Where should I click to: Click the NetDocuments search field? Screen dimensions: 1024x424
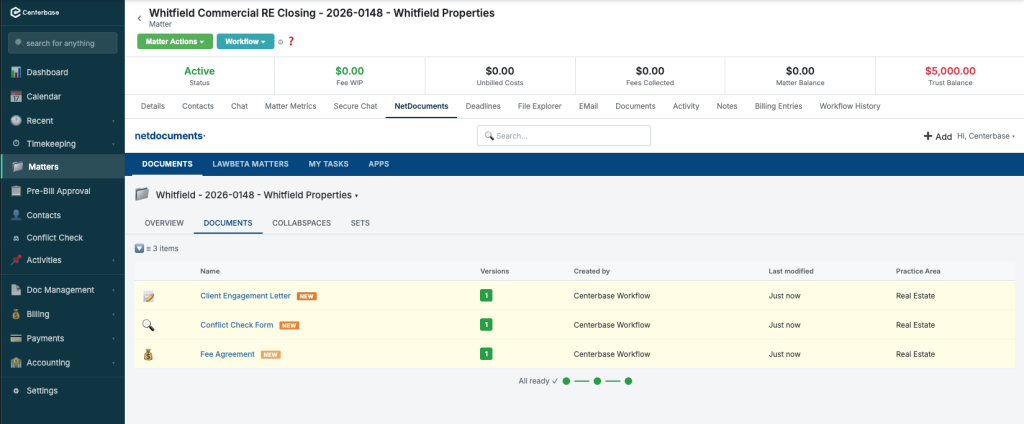click(x=564, y=136)
